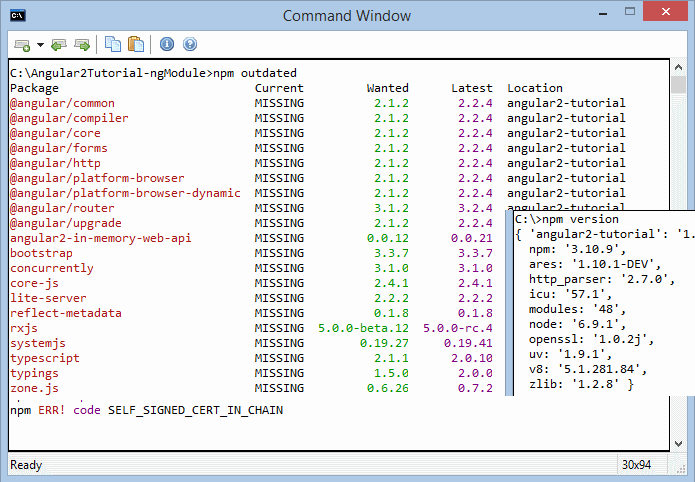Click the 'Current' column header
This screenshot has height=482, width=695.
click(x=279, y=88)
